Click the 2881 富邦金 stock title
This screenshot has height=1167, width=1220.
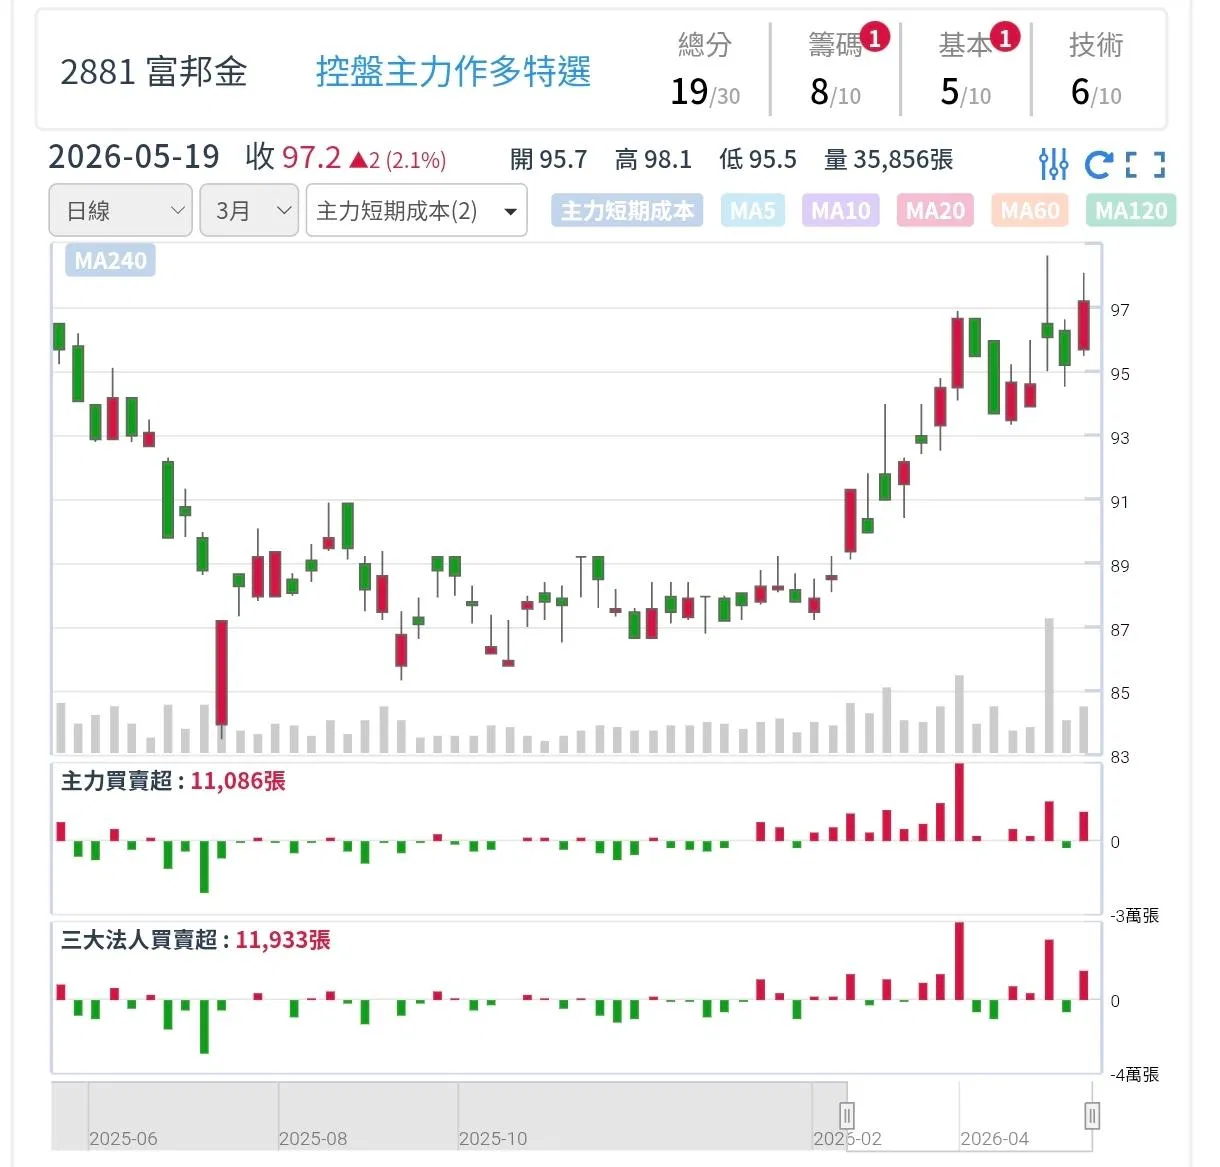coord(153,72)
